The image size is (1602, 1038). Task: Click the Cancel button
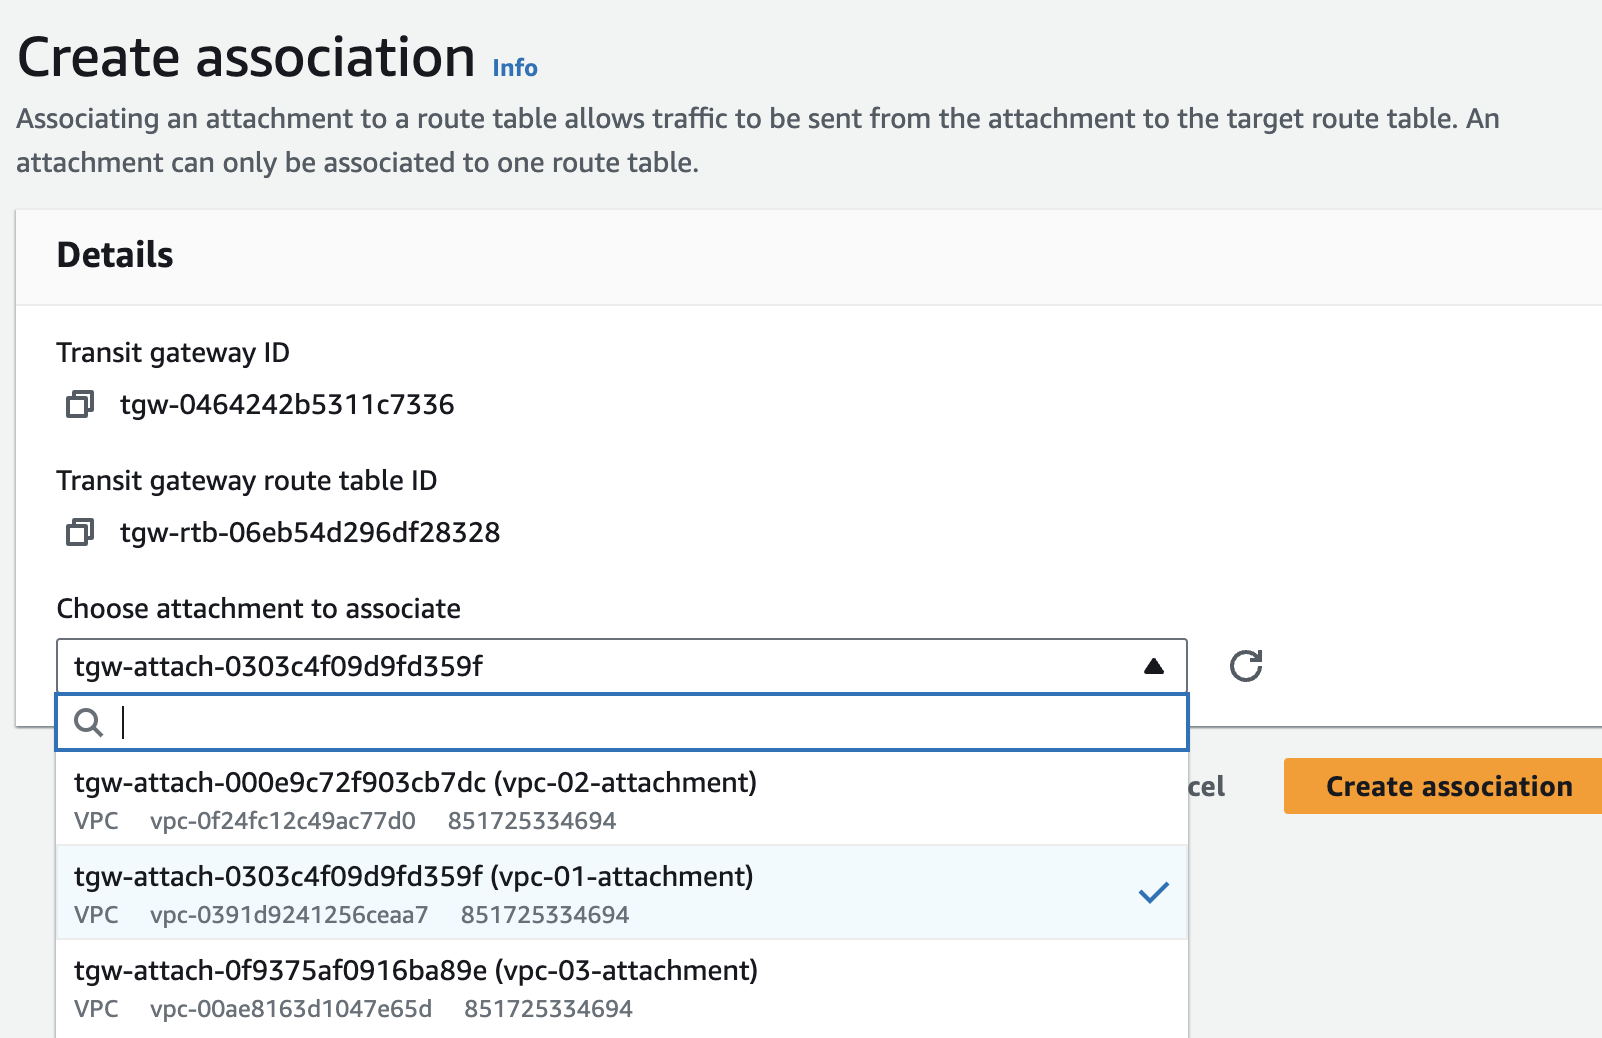1207,786
